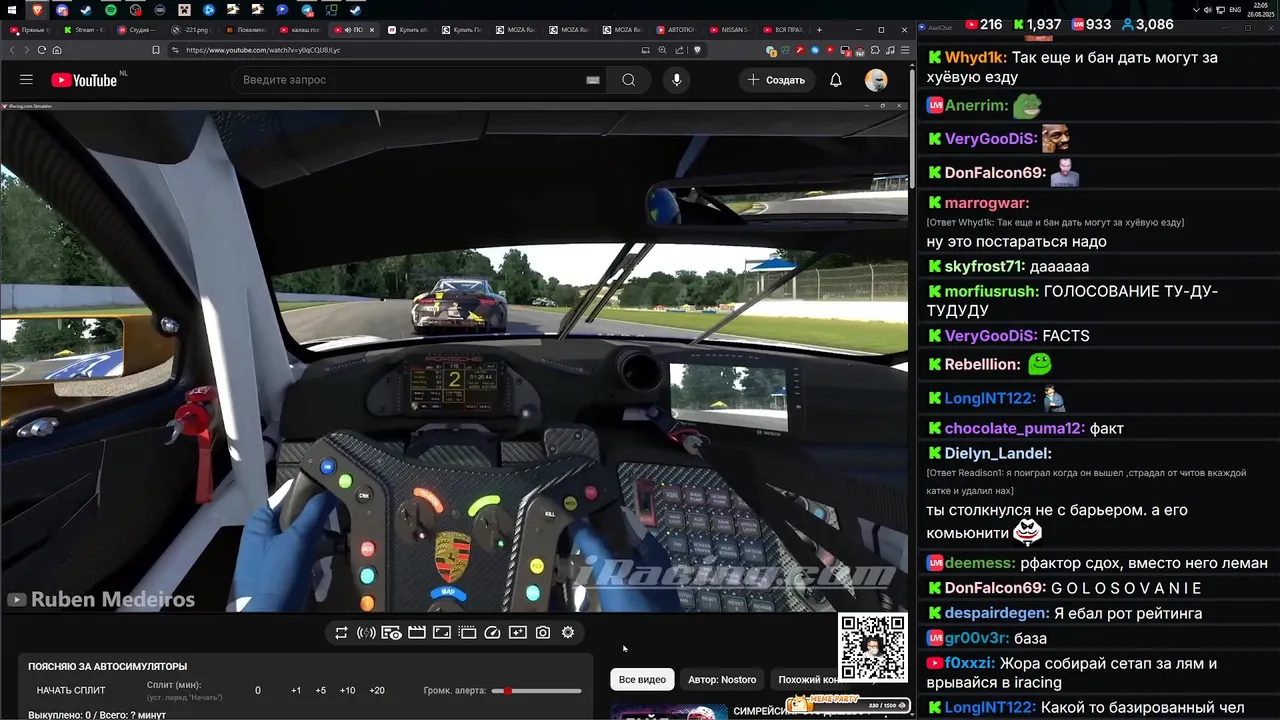Select the Все видео chip
Image resolution: width=1280 pixels, height=720 pixels.
[642, 680]
